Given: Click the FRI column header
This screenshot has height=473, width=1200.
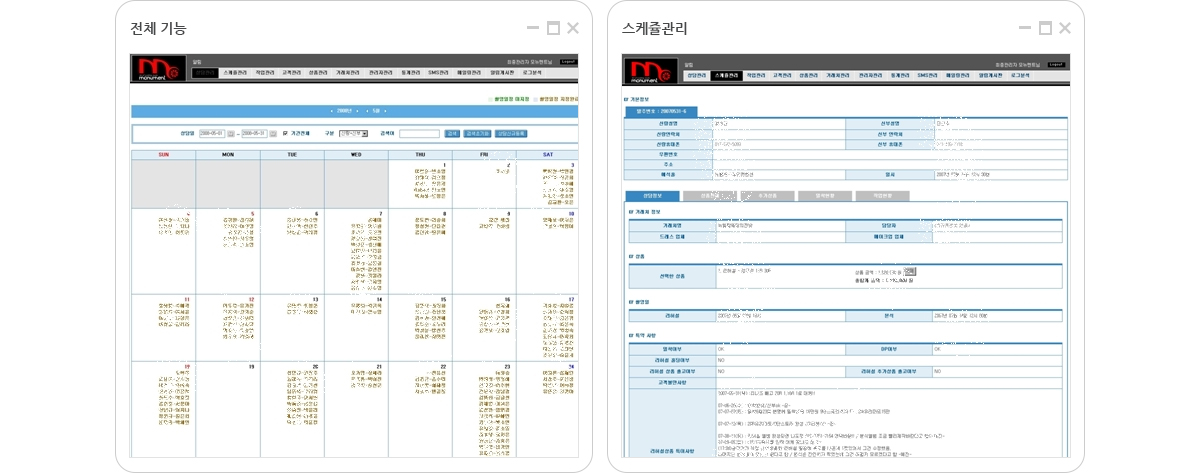Looking at the screenshot, I should tap(484, 154).
